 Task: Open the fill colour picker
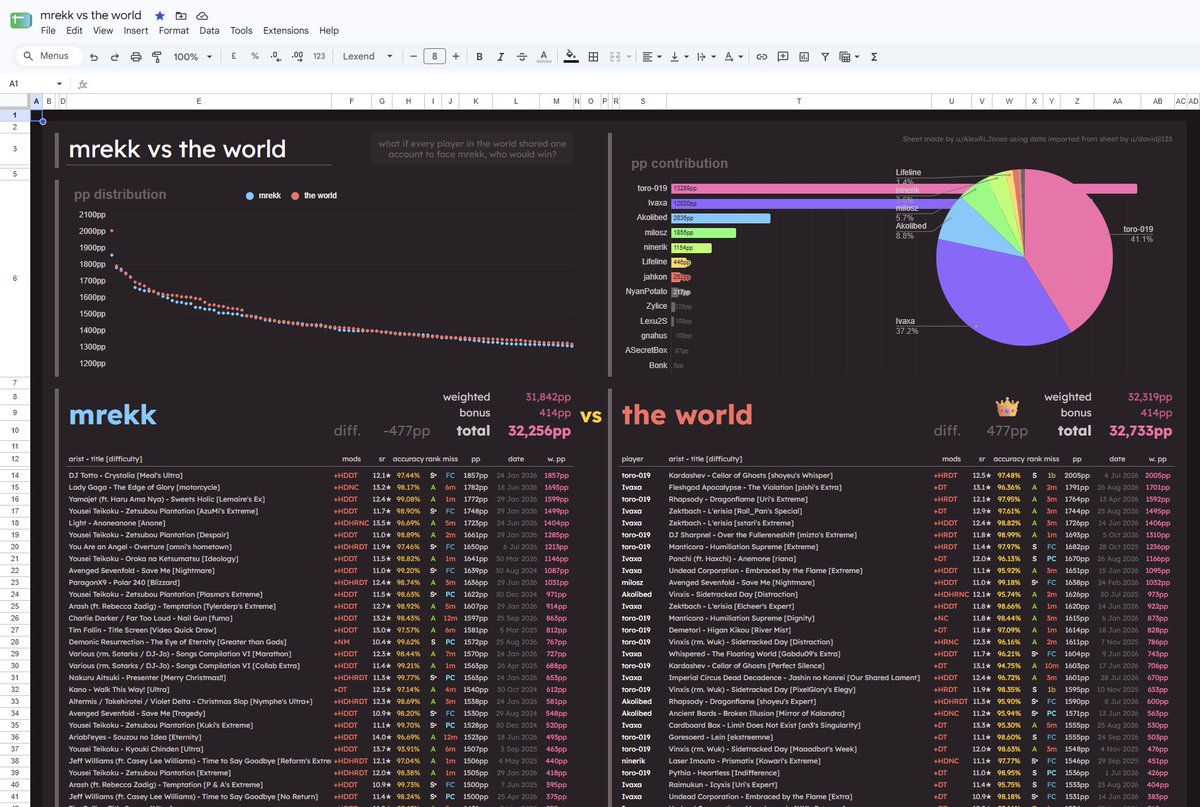point(571,57)
